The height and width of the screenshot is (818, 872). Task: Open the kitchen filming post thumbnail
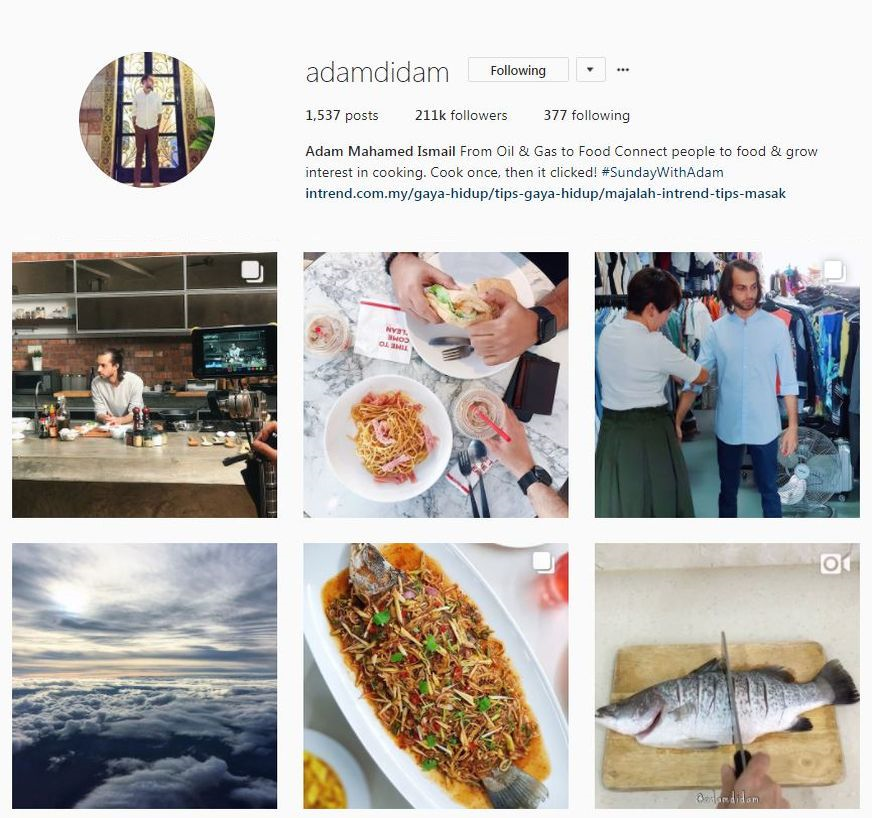pos(145,385)
